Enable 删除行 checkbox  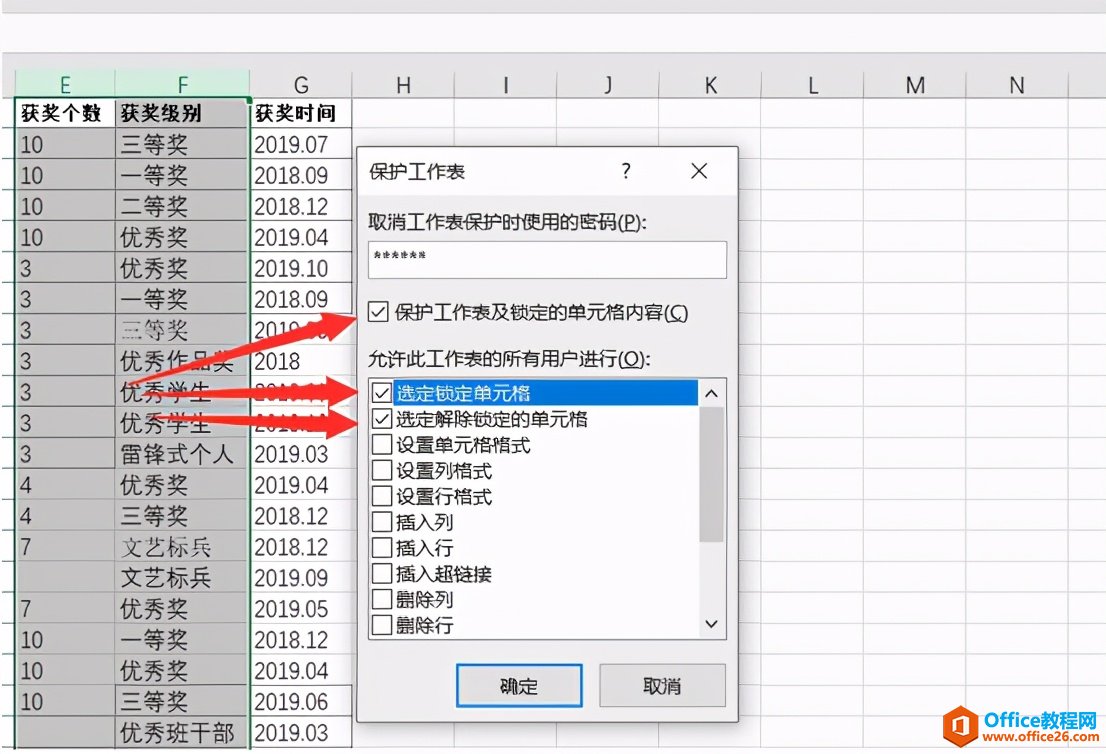point(382,625)
